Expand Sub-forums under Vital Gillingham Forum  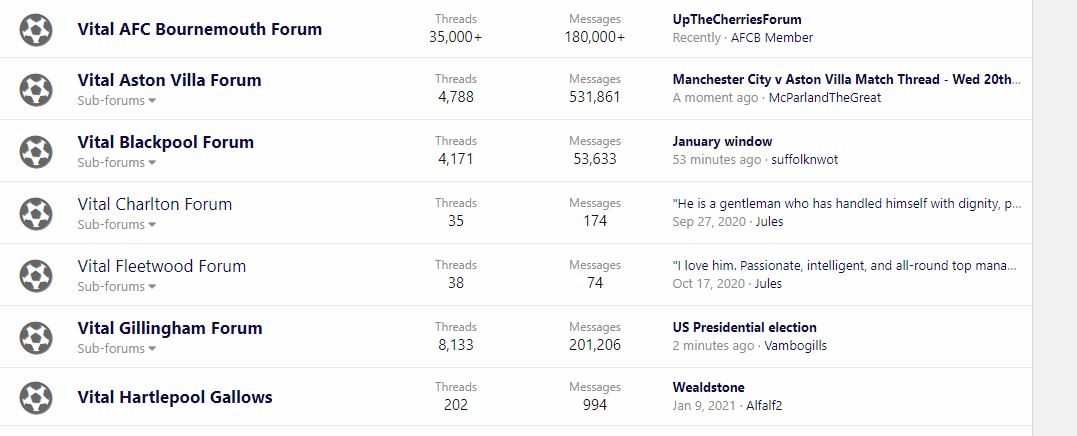point(117,349)
